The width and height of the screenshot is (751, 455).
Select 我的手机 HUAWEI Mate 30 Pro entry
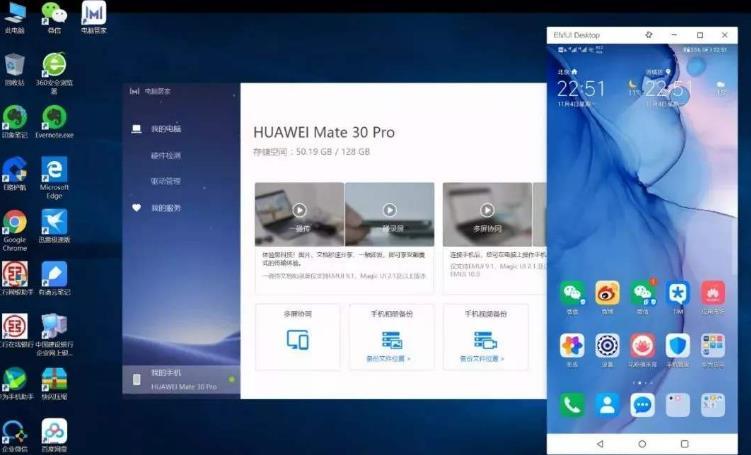pos(181,380)
